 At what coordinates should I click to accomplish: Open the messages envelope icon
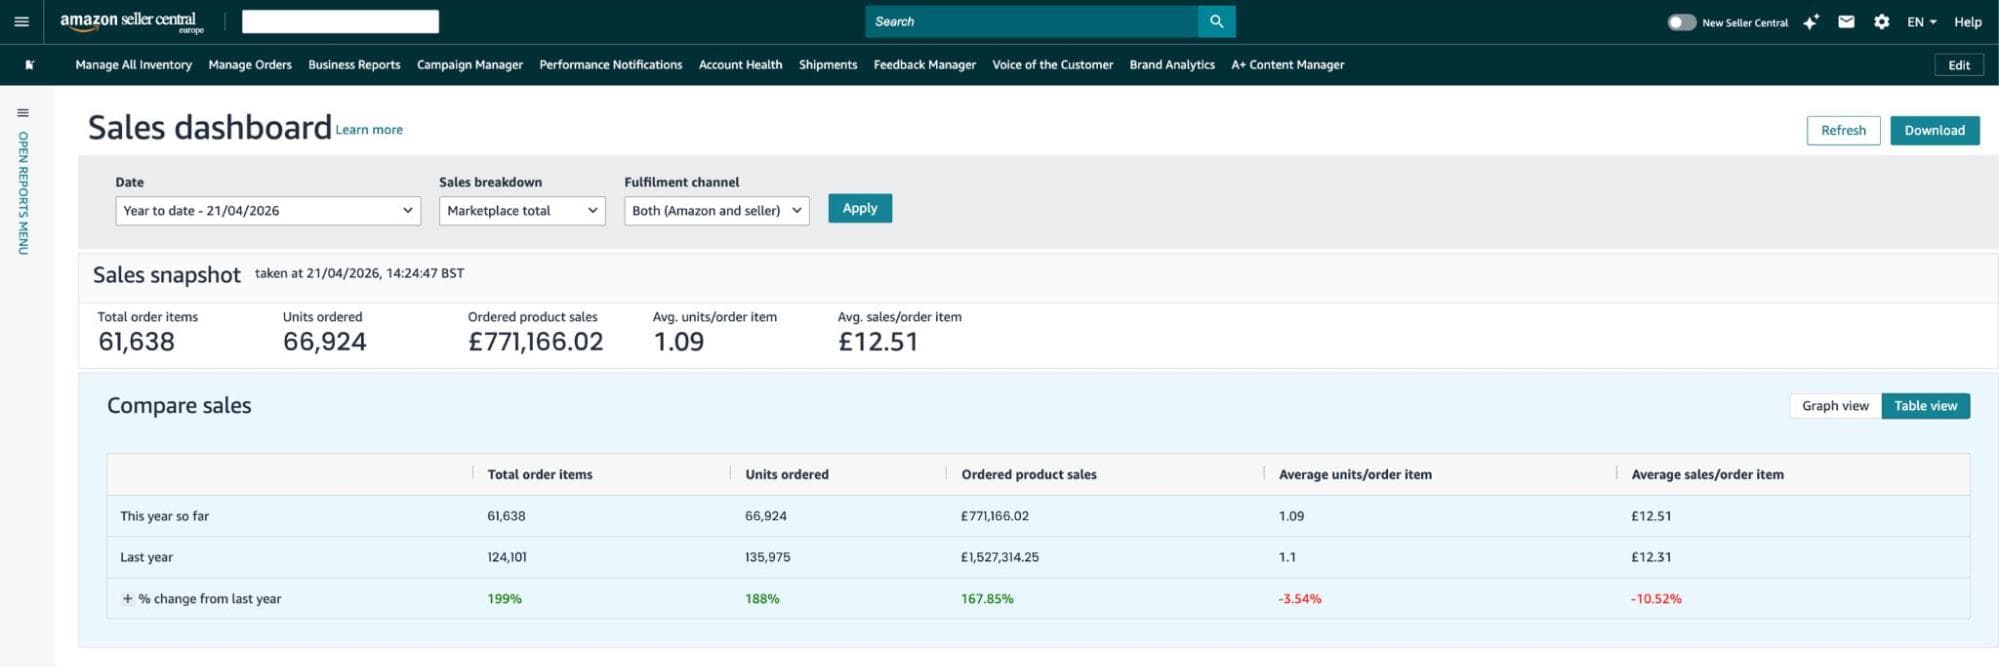1846,21
